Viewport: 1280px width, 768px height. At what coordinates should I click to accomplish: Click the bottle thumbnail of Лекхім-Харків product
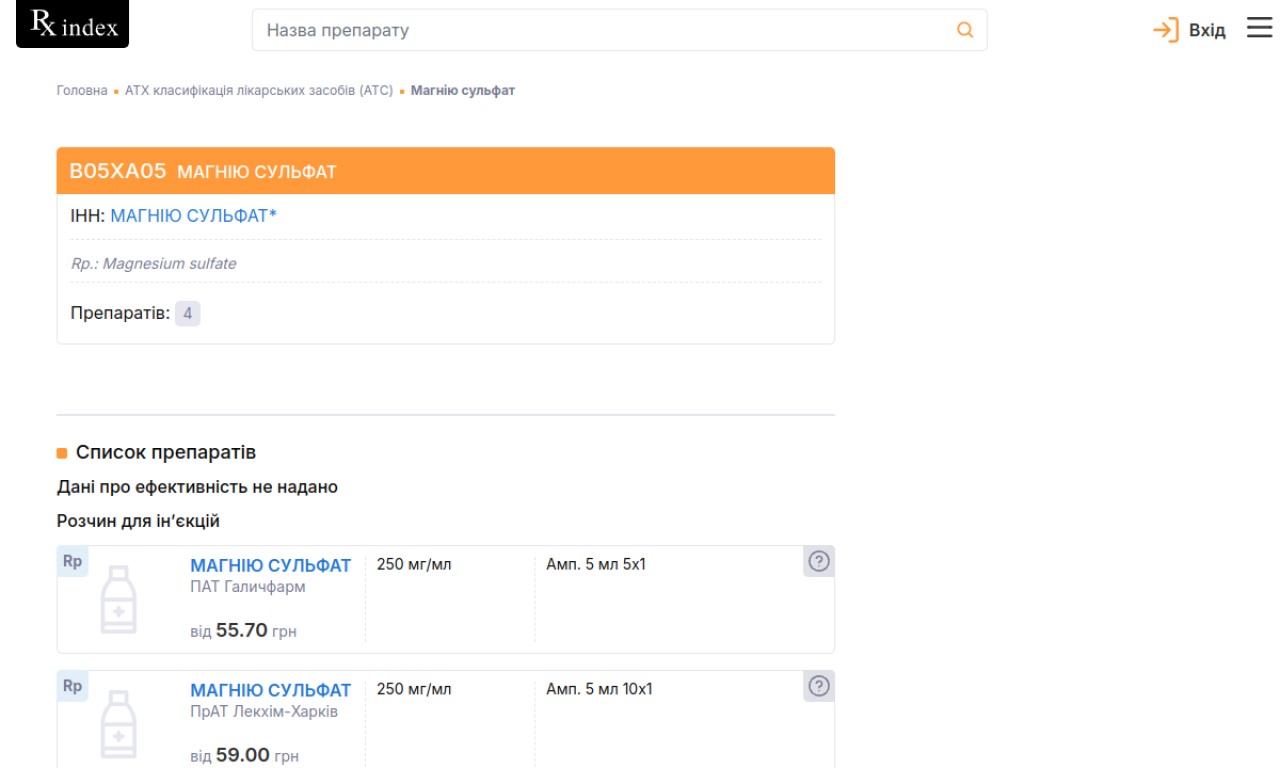(x=118, y=724)
